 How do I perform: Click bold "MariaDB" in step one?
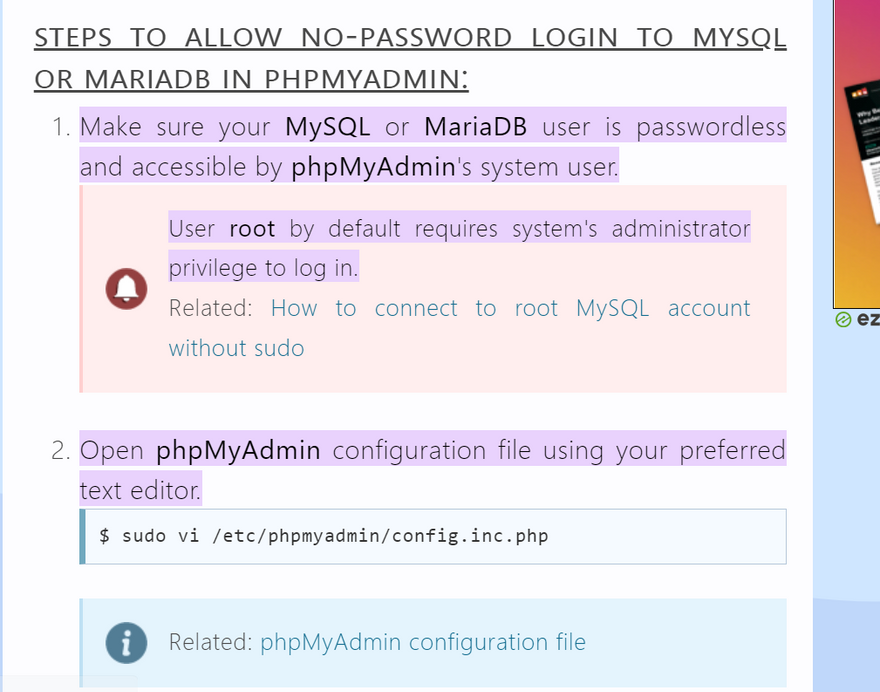coord(475,127)
